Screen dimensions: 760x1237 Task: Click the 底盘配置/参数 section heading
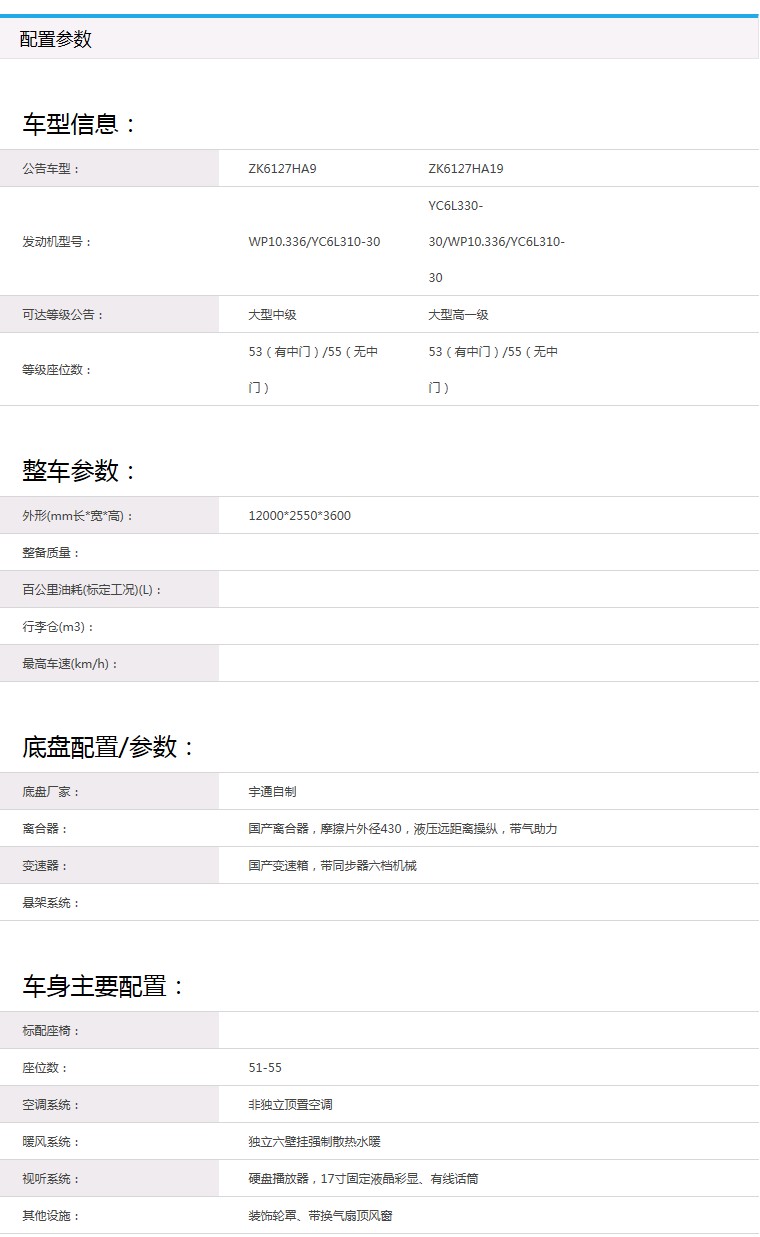(109, 747)
